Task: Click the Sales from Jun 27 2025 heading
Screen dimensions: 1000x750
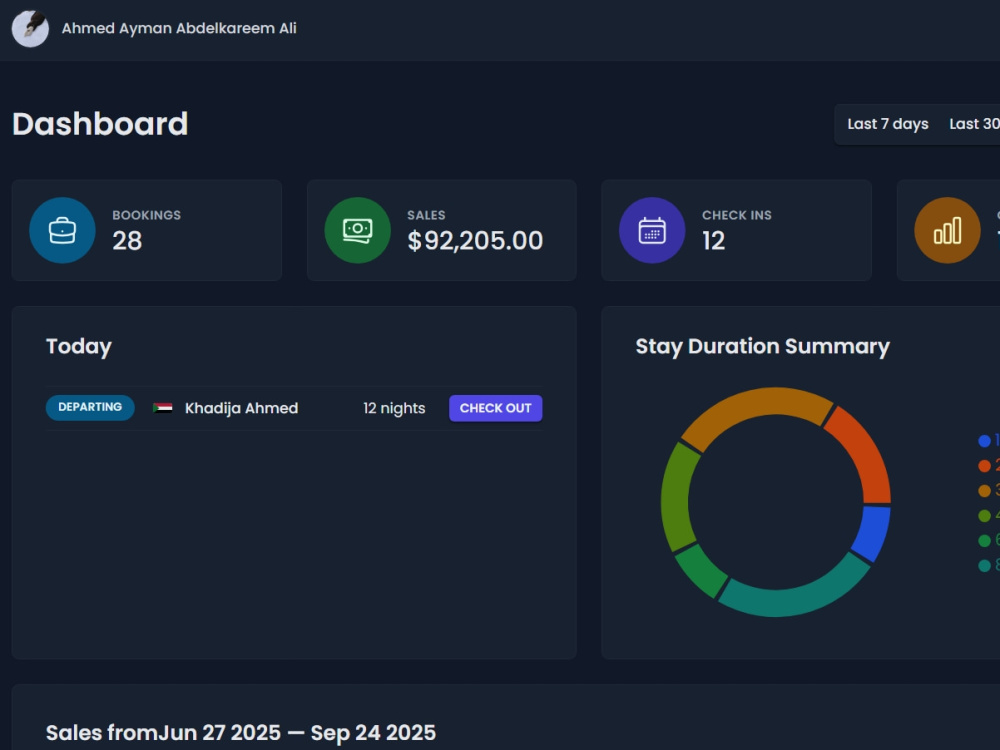Action: click(240, 733)
